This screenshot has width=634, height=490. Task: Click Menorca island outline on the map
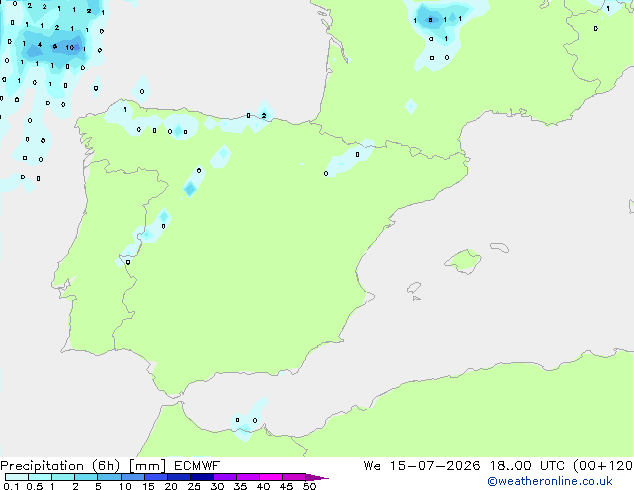pyautogui.click(x=500, y=247)
